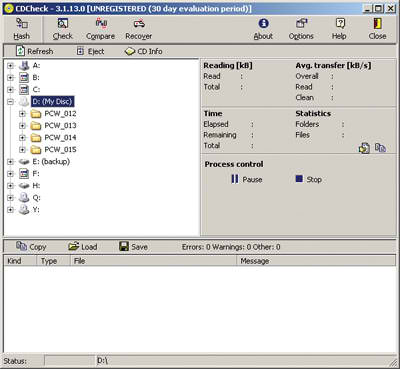This screenshot has height=369, width=400.
Task: Select D: (My Disc) in tree
Action: [52, 101]
